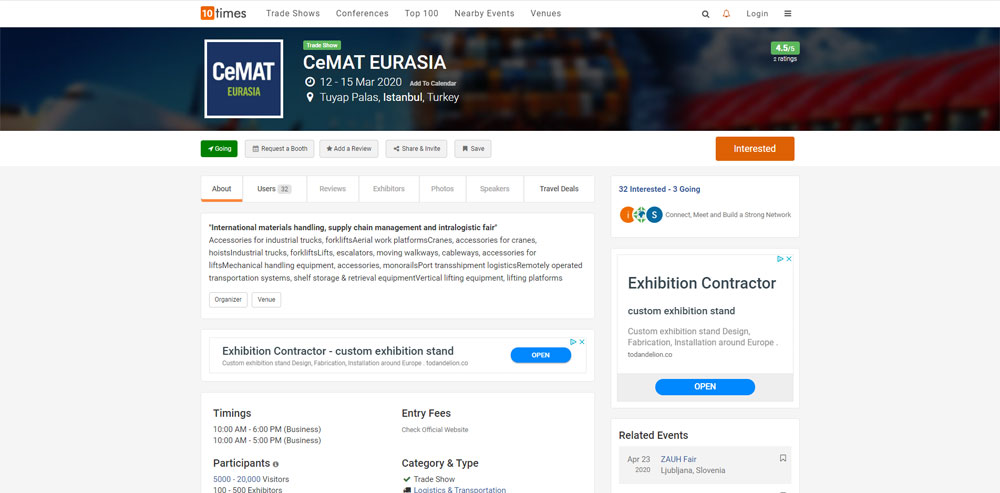Click the orange Interested button
The height and width of the screenshot is (493, 1000).
pyautogui.click(x=754, y=149)
